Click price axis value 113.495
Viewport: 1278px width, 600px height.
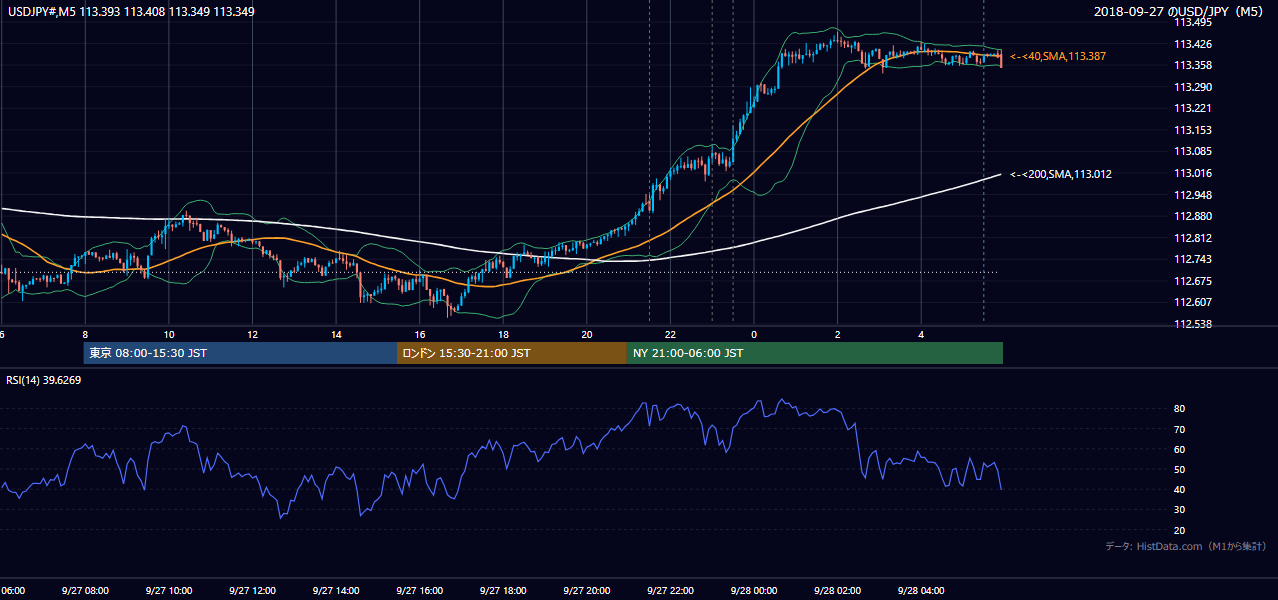pyautogui.click(x=1192, y=22)
